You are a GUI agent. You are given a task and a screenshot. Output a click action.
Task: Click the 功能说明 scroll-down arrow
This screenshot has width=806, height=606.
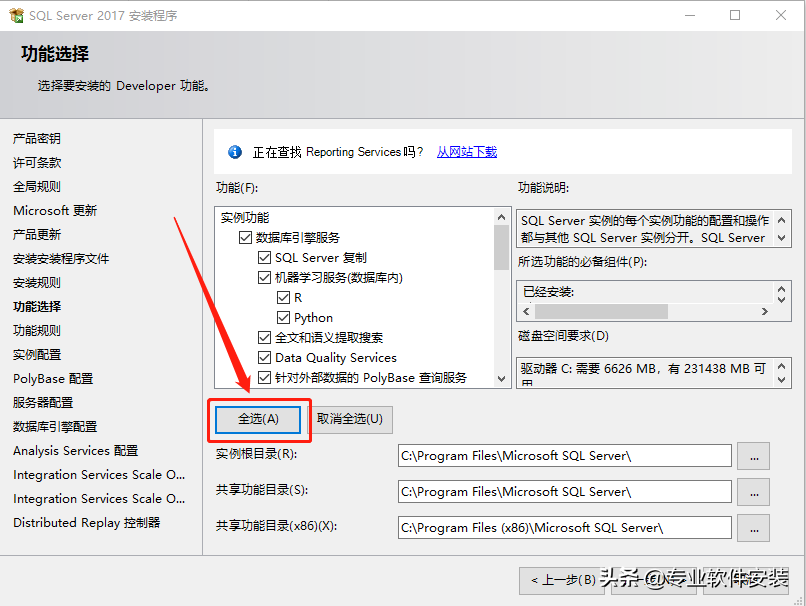[781, 238]
